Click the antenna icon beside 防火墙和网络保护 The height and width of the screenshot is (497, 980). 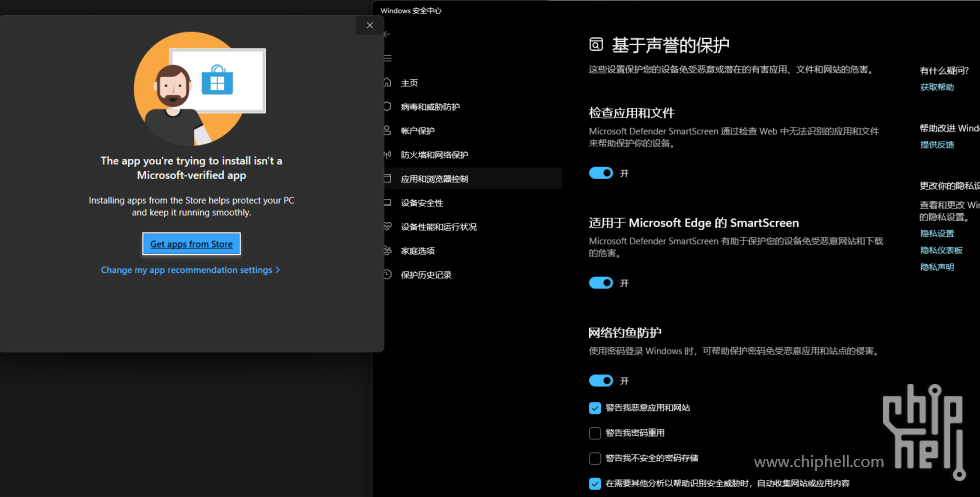pyautogui.click(x=388, y=154)
